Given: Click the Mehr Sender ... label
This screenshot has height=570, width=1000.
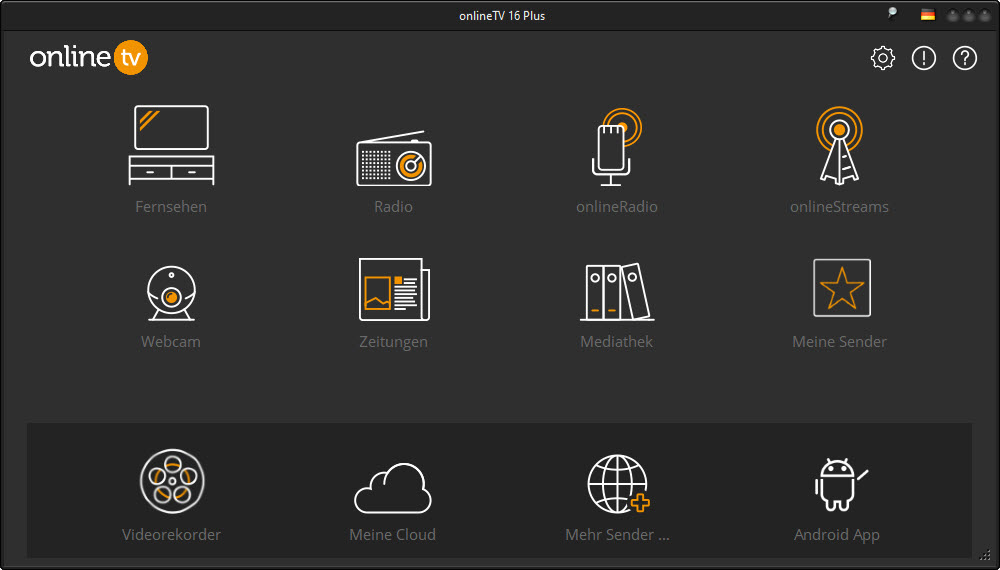Looking at the screenshot, I should tap(617, 534).
